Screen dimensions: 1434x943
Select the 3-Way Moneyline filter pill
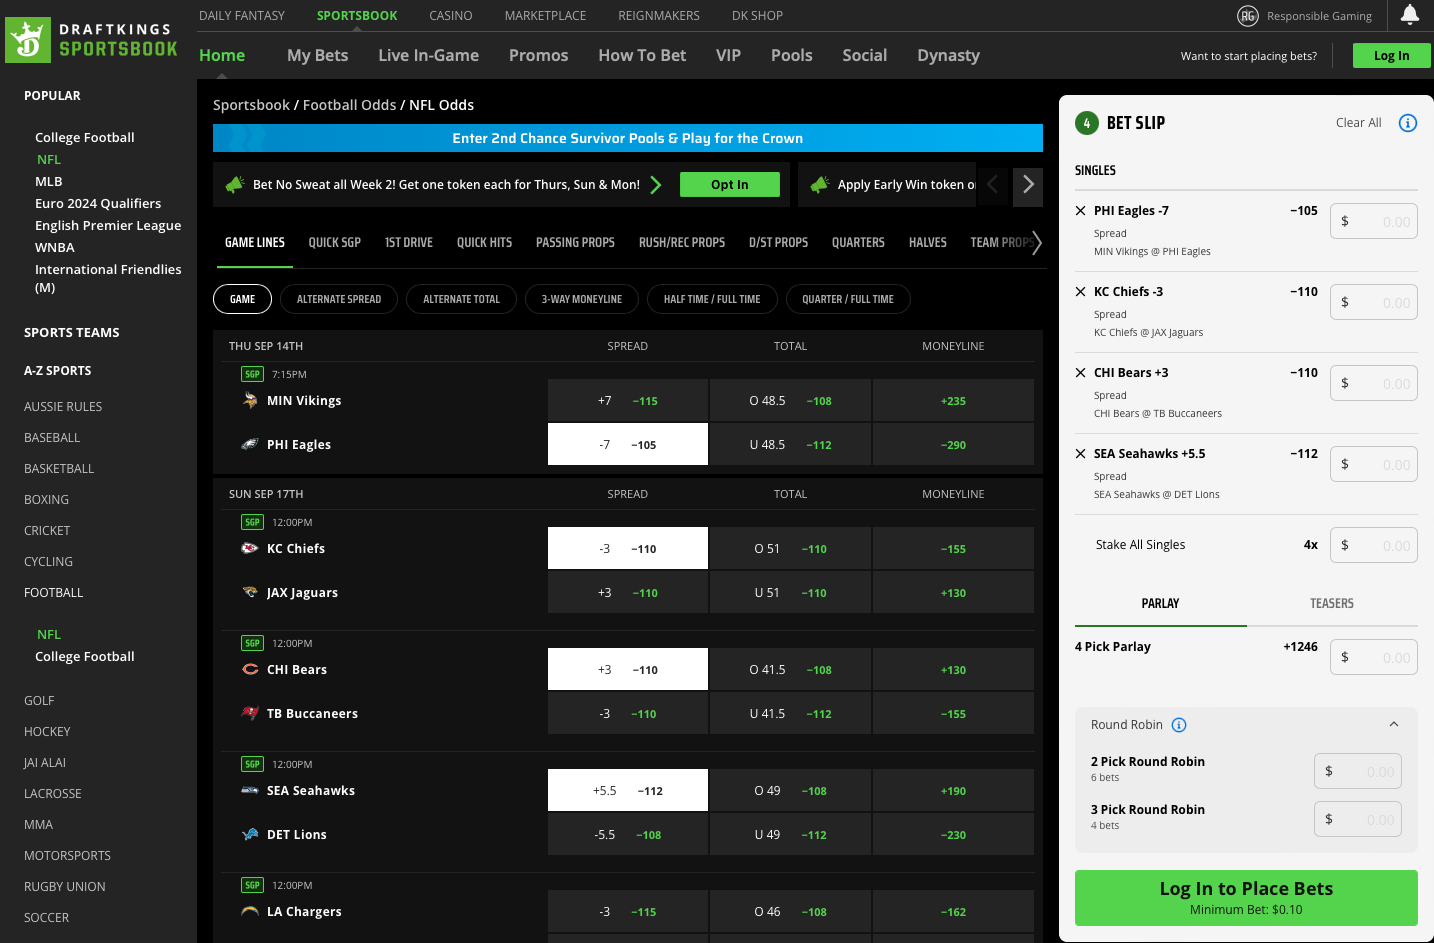click(582, 299)
